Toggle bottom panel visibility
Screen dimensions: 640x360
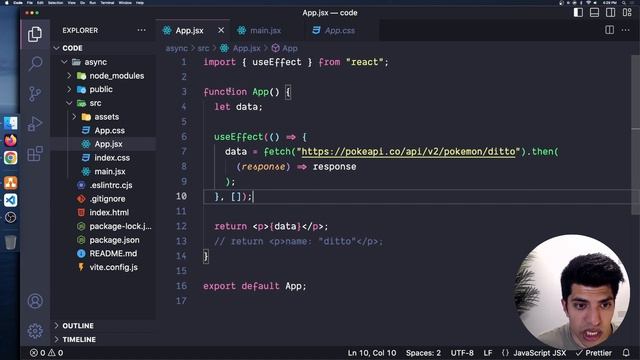595,13
